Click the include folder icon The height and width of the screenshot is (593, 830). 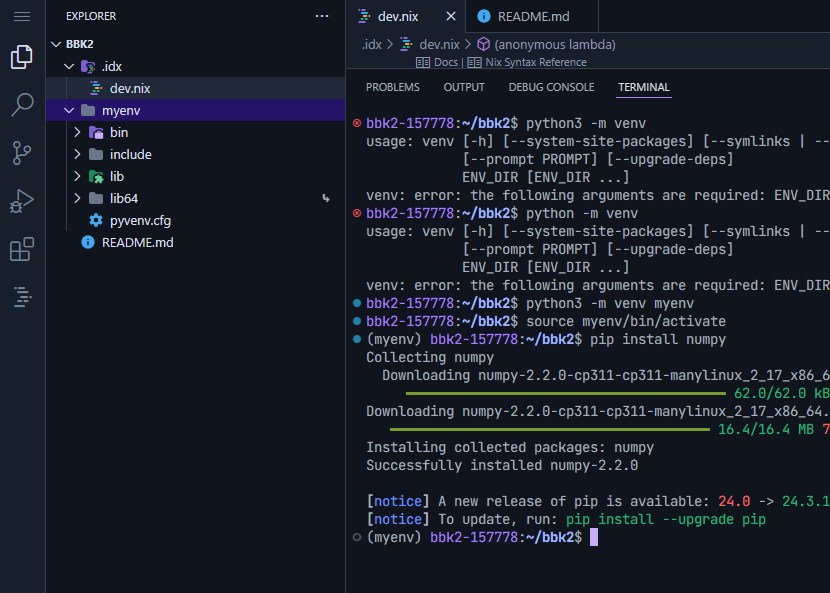click(x=96, y=154)
